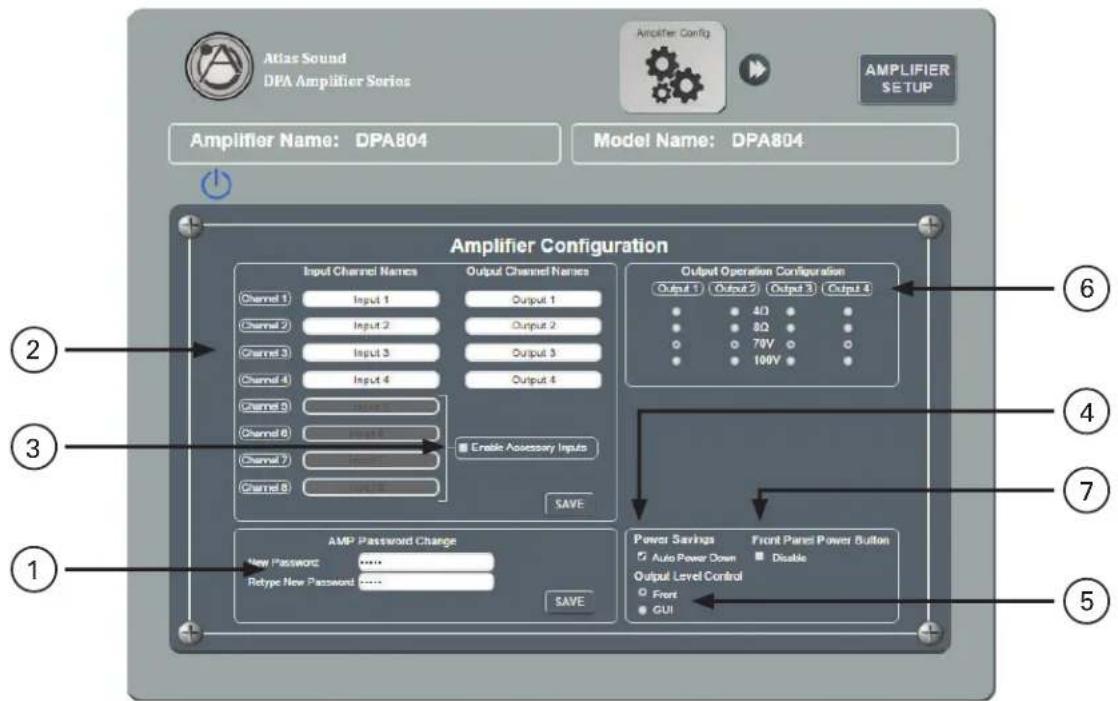Click the Output 2 configuration label
This screenshot has height=701, width=1118.
pos(734,289)
